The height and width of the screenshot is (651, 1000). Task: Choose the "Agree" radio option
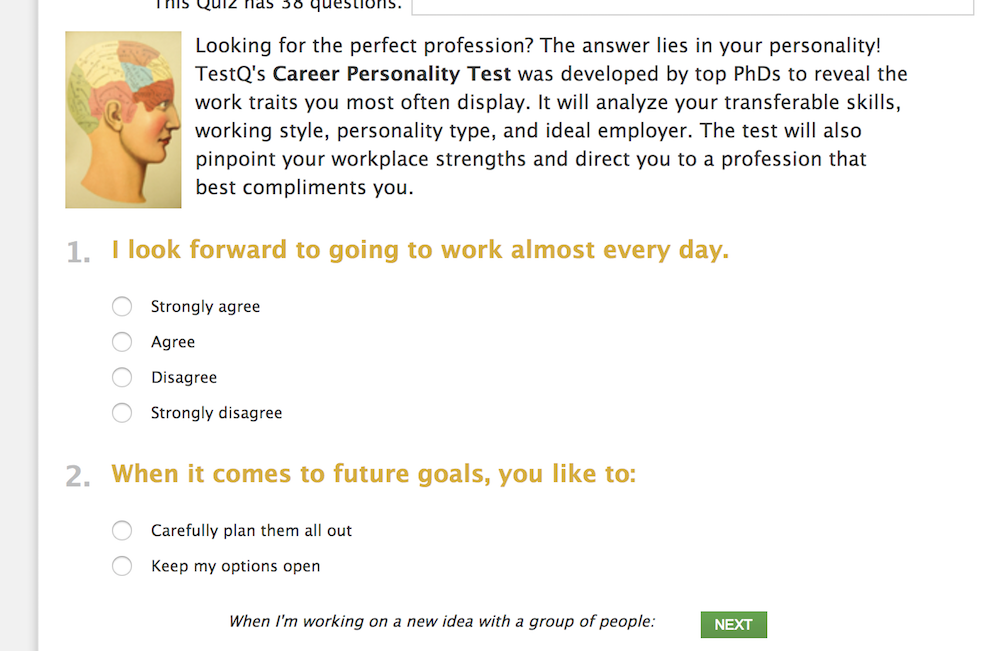(122, 342)
